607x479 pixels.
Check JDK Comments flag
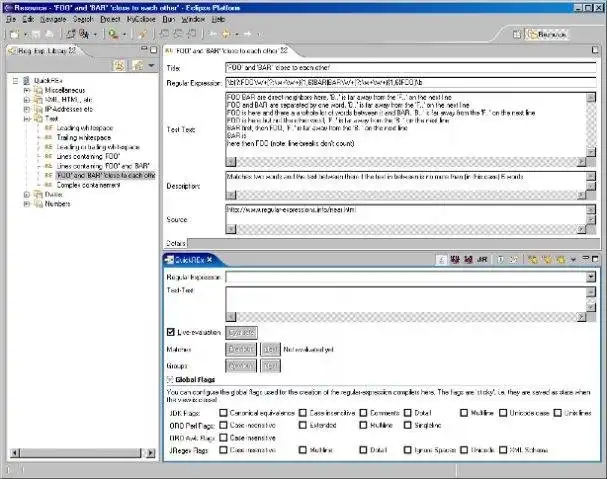(363, 413)
